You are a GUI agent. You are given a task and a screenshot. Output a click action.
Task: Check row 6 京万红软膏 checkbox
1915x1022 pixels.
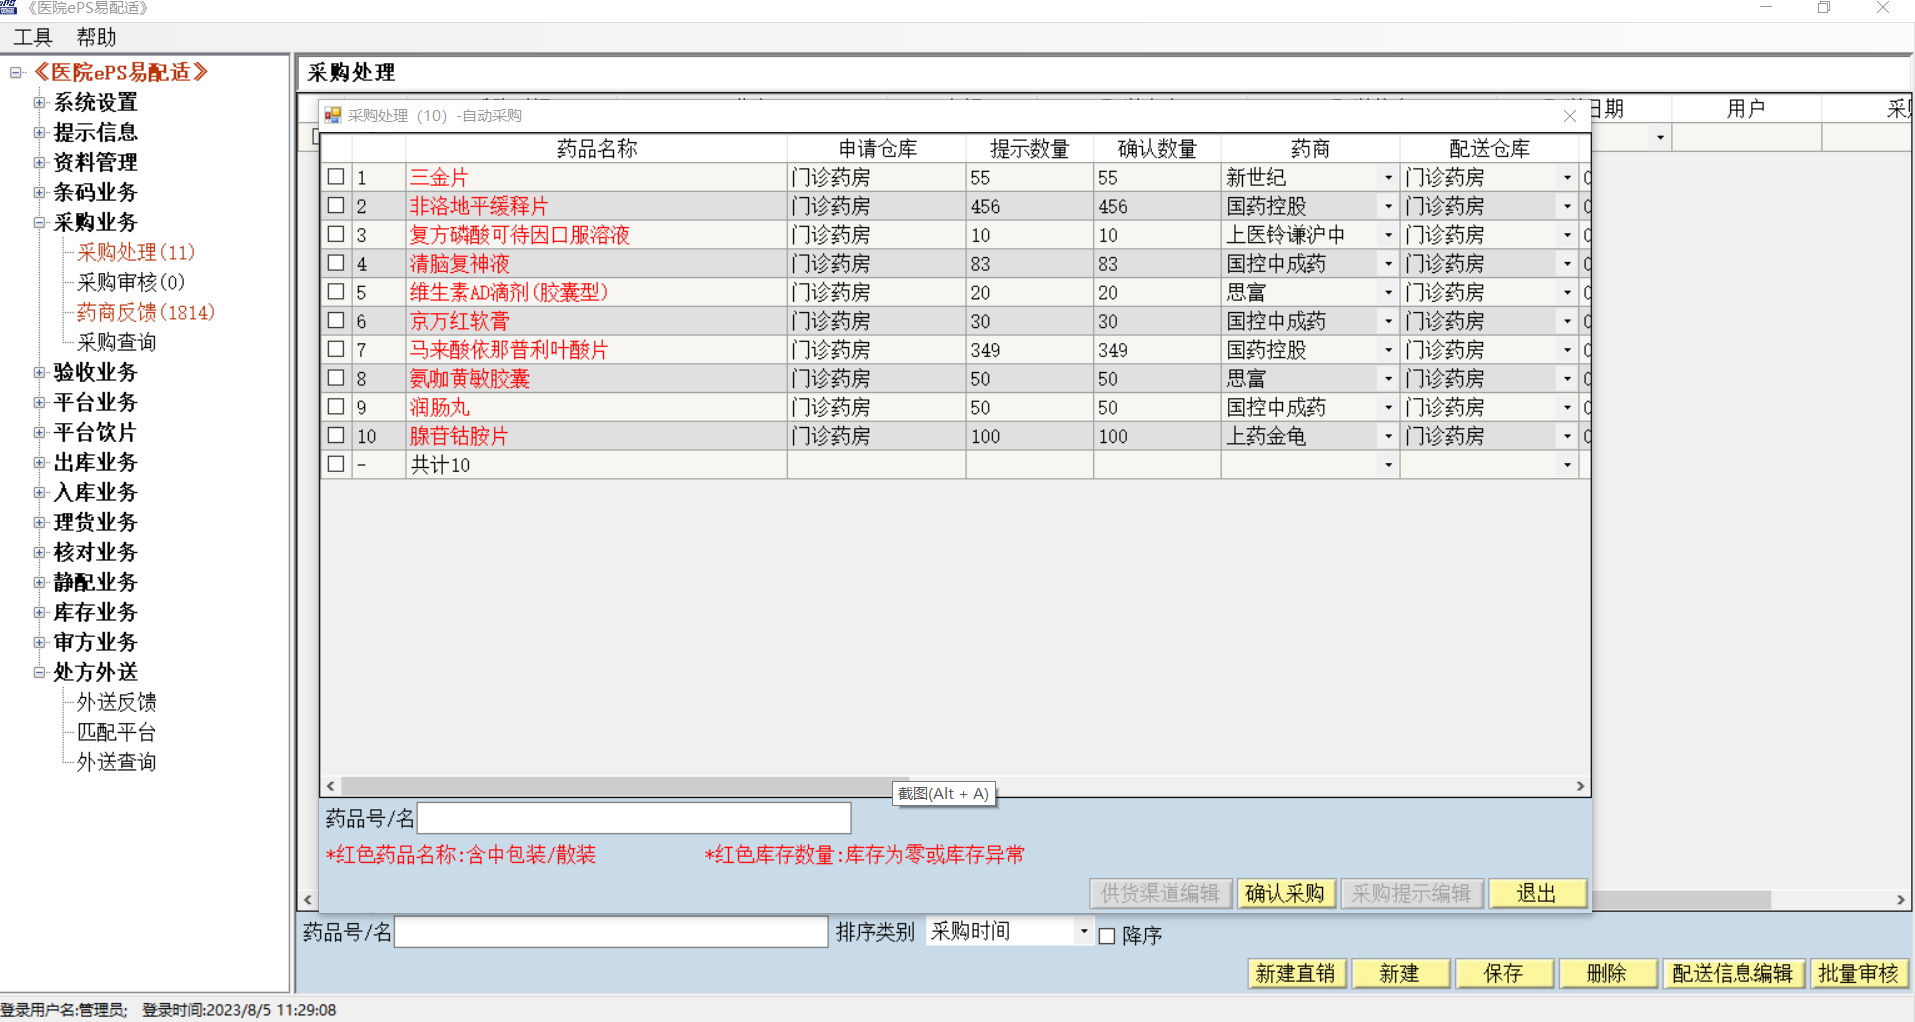coord(336,321)
